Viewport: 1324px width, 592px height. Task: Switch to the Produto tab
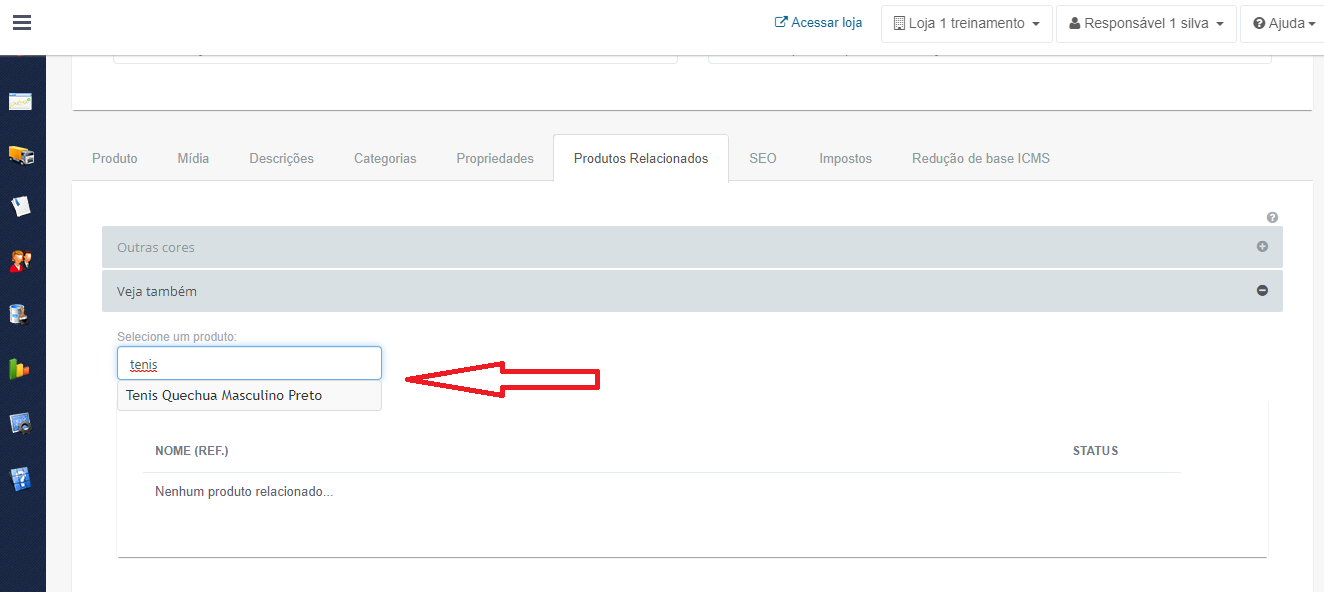click(x=115, y=158)
